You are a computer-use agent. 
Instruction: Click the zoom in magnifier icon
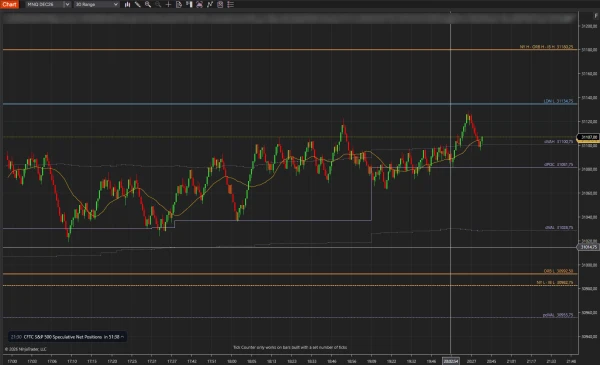pyautogui.click(x=148, y=5)
